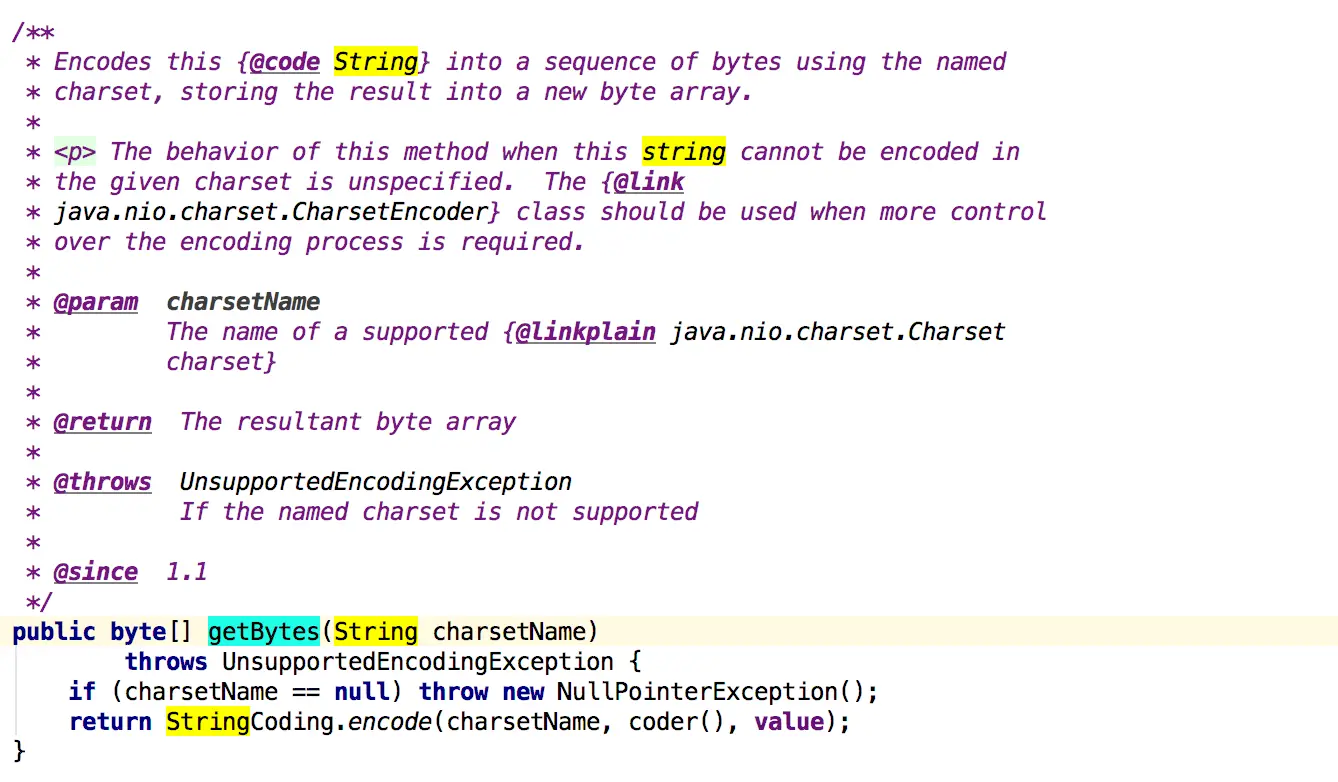
Task: Click the @throws Javadoc tag
Action: click(x=103, y=482)
